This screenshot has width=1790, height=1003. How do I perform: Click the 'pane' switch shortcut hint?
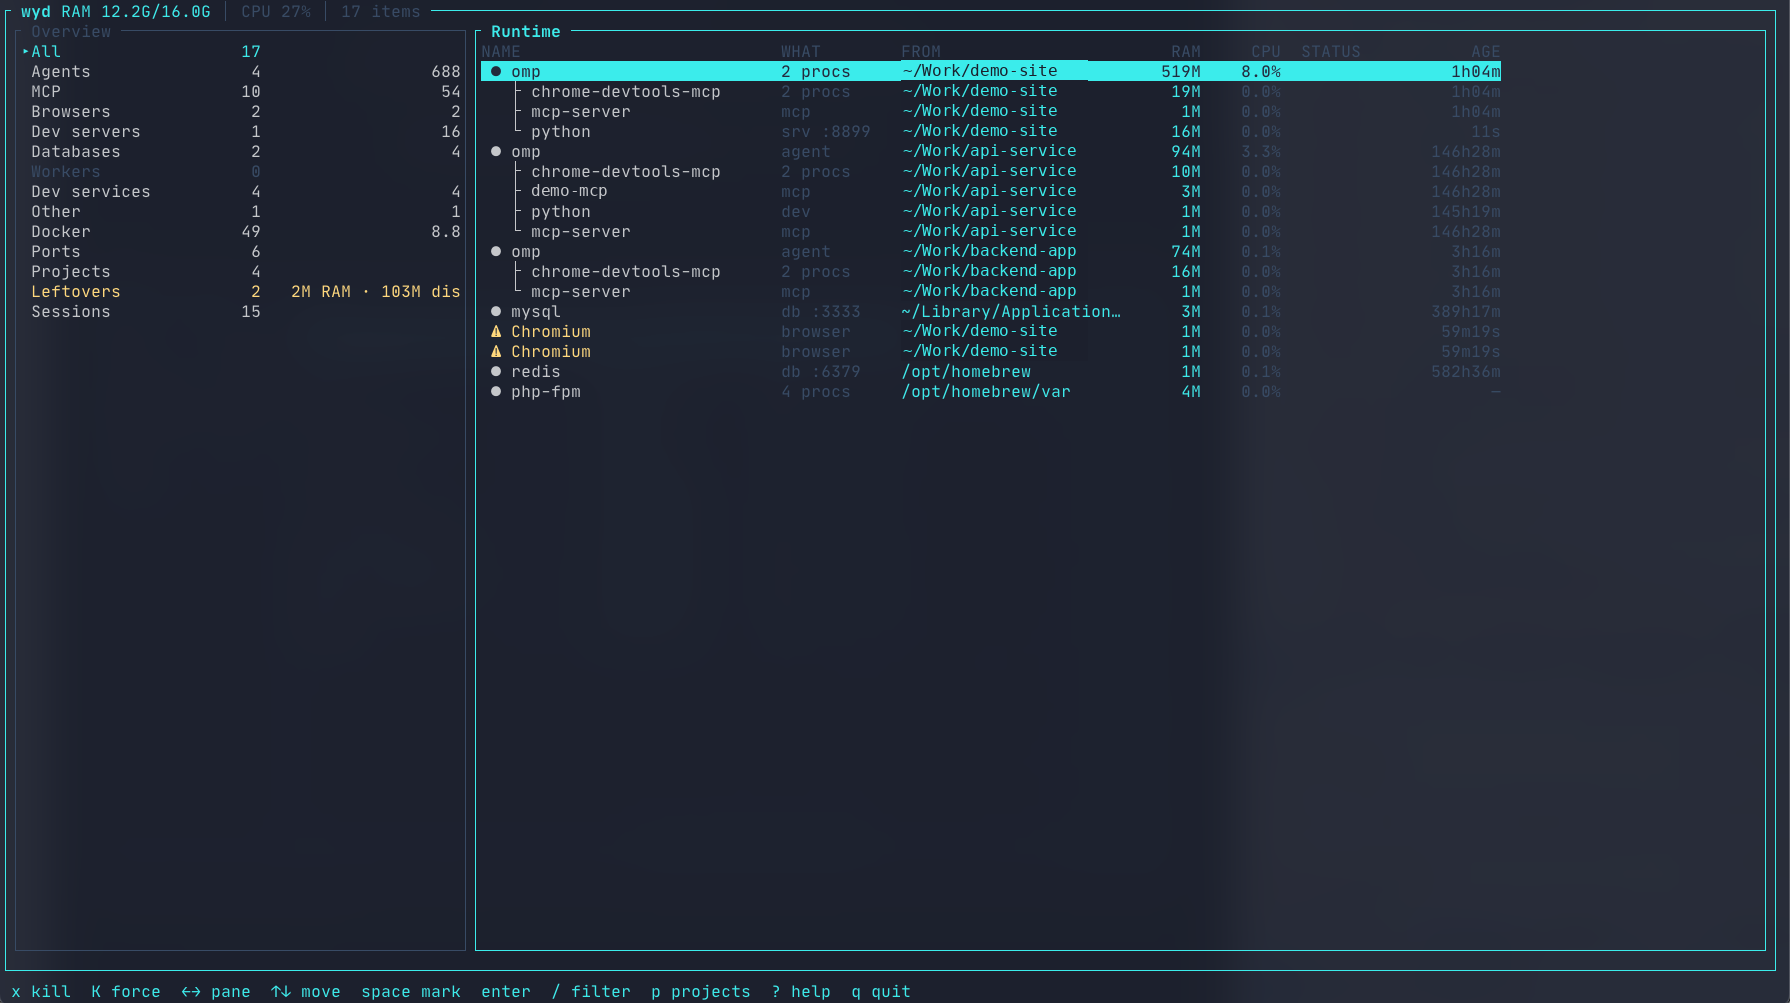[x=216, y=991]
